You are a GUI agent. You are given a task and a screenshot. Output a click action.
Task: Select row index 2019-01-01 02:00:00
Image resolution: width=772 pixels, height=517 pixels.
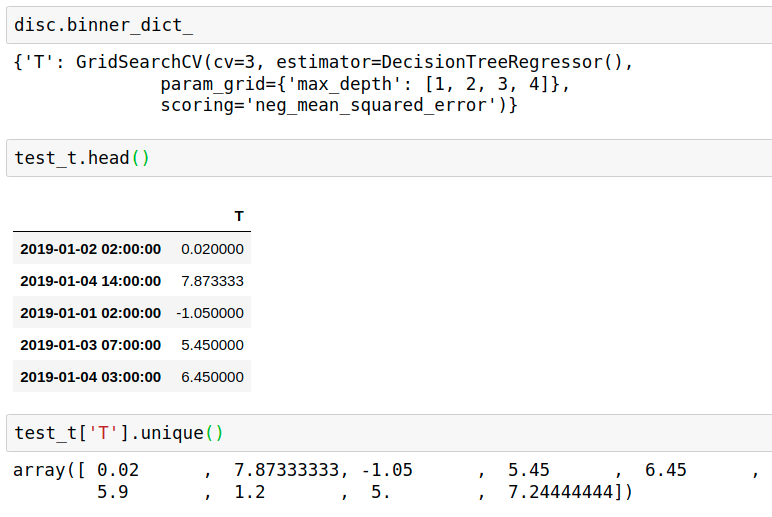pos(90,313)
